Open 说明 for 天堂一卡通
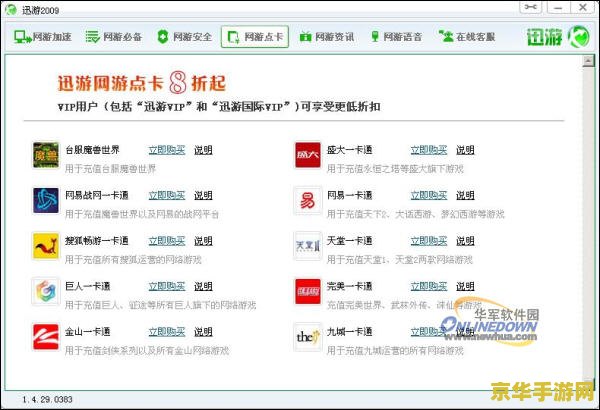This screenshot has width=600, height=410. 465,241
